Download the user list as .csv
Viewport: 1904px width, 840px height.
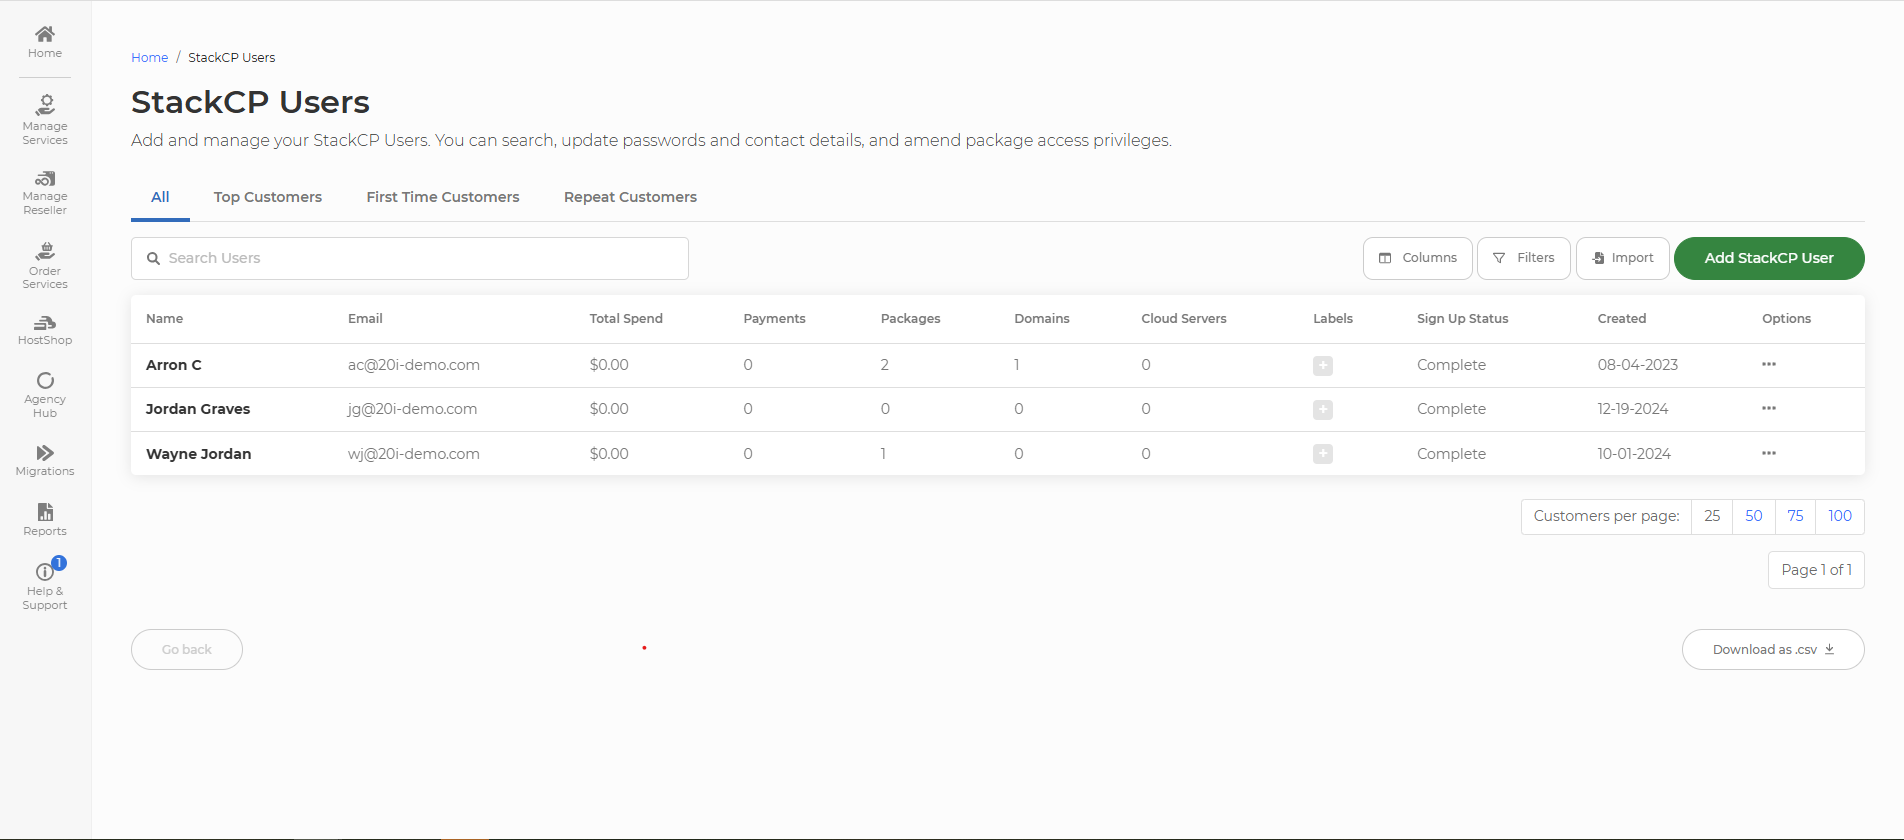click(x=1772, y=649)
